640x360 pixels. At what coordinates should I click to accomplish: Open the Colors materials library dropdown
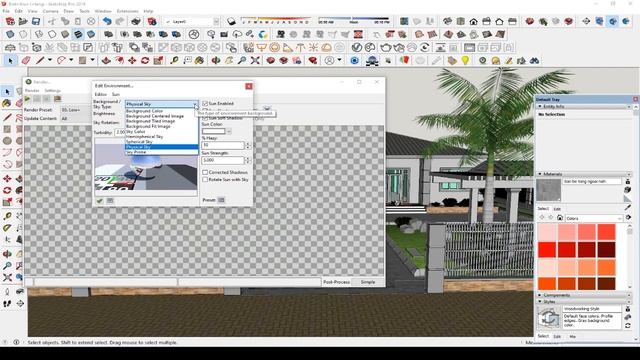[594, 218]
